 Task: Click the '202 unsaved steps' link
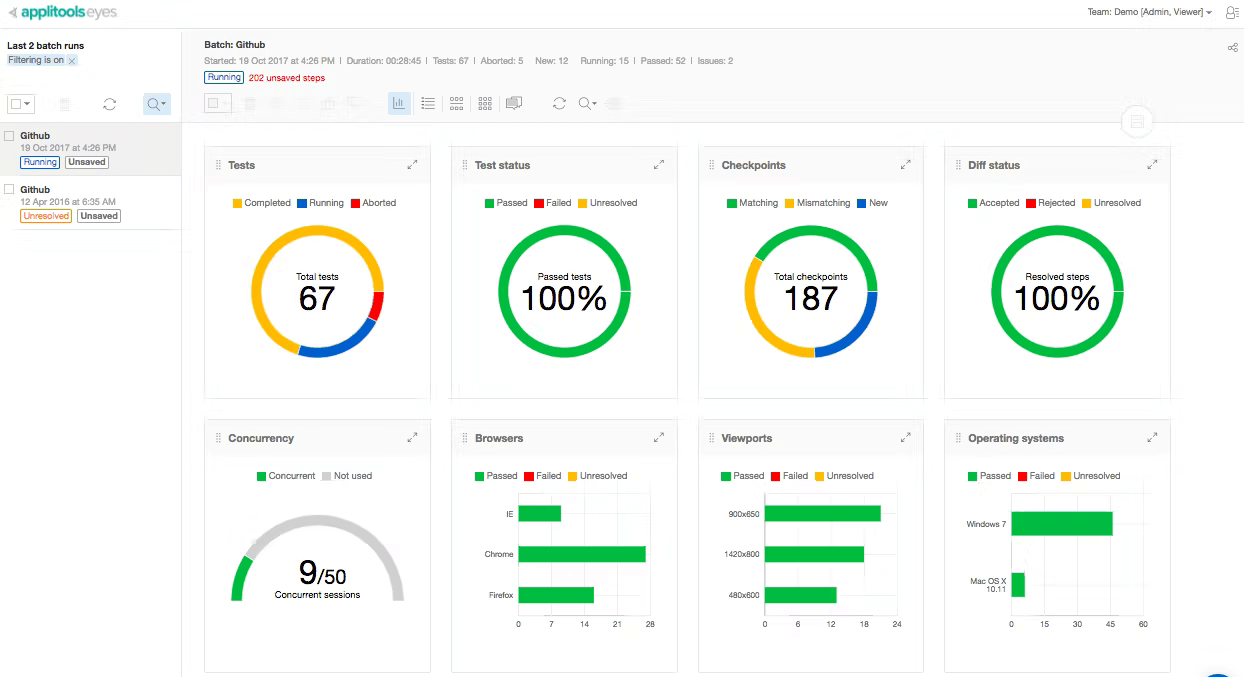pyautogui.click(x=286, y=78)
